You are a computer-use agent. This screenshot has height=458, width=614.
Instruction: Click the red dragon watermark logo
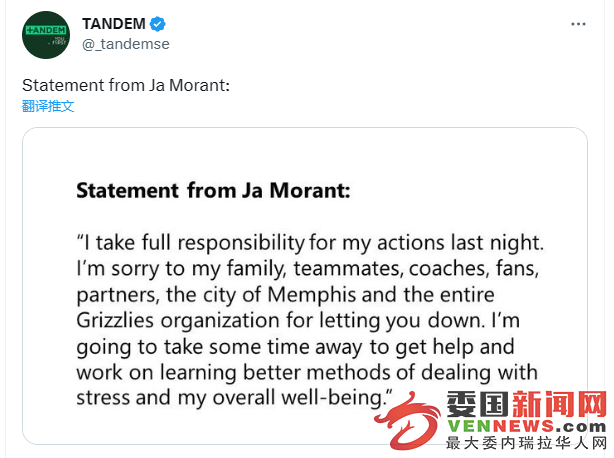[407, 421]
